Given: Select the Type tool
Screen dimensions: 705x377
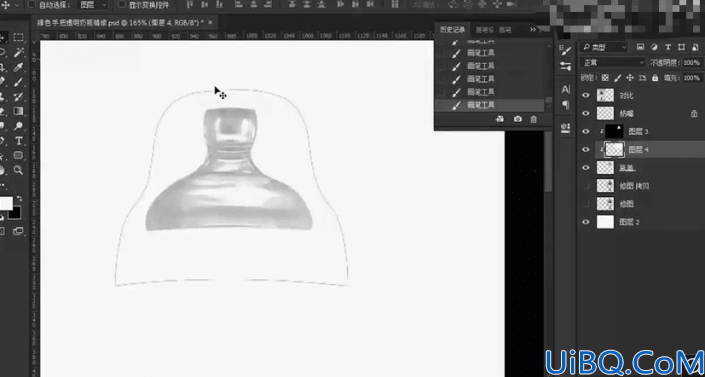Looking at the screenshot, I should (x=18, y=141).
